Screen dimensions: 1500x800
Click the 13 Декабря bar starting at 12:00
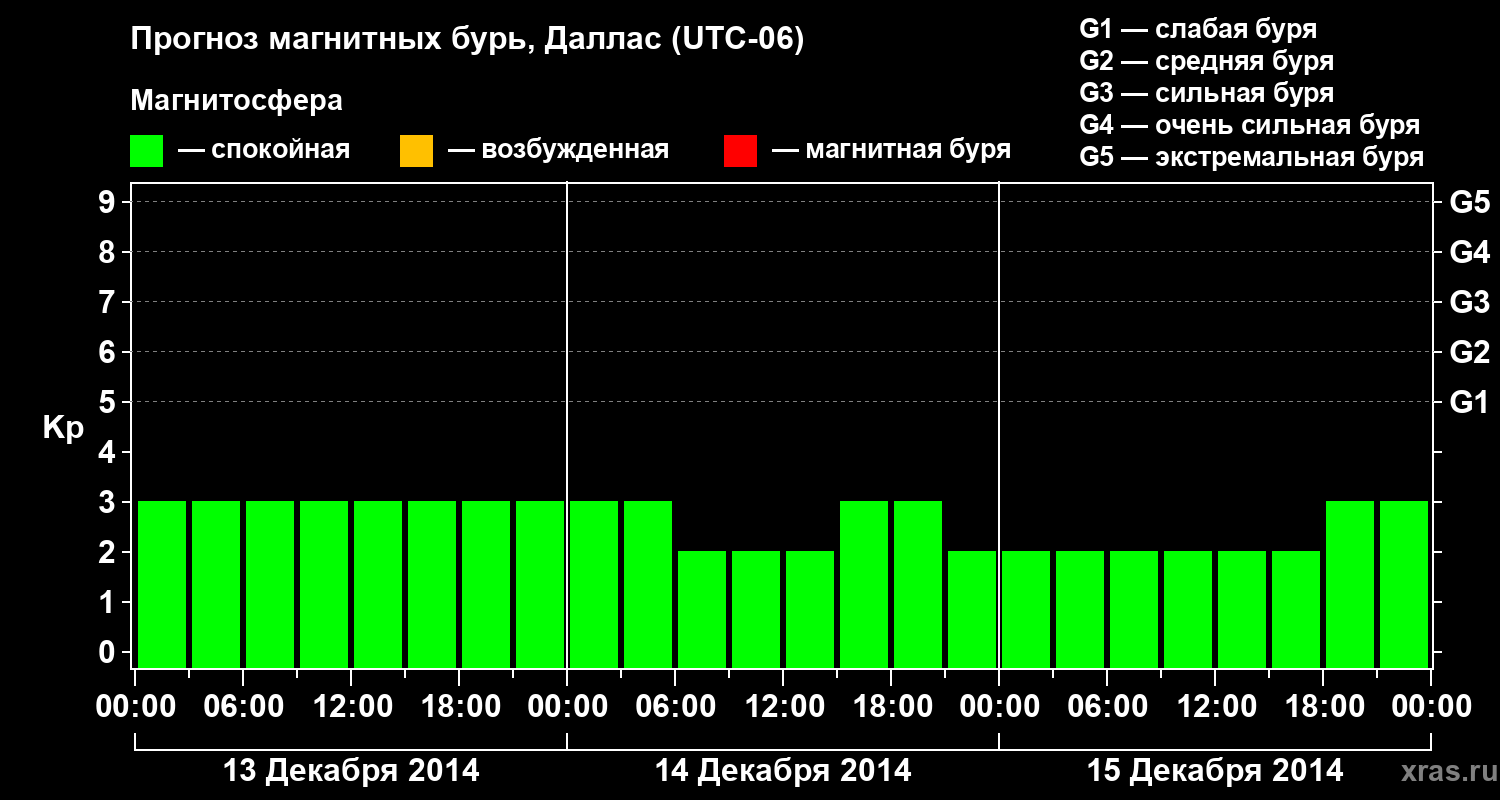[378, 584]
